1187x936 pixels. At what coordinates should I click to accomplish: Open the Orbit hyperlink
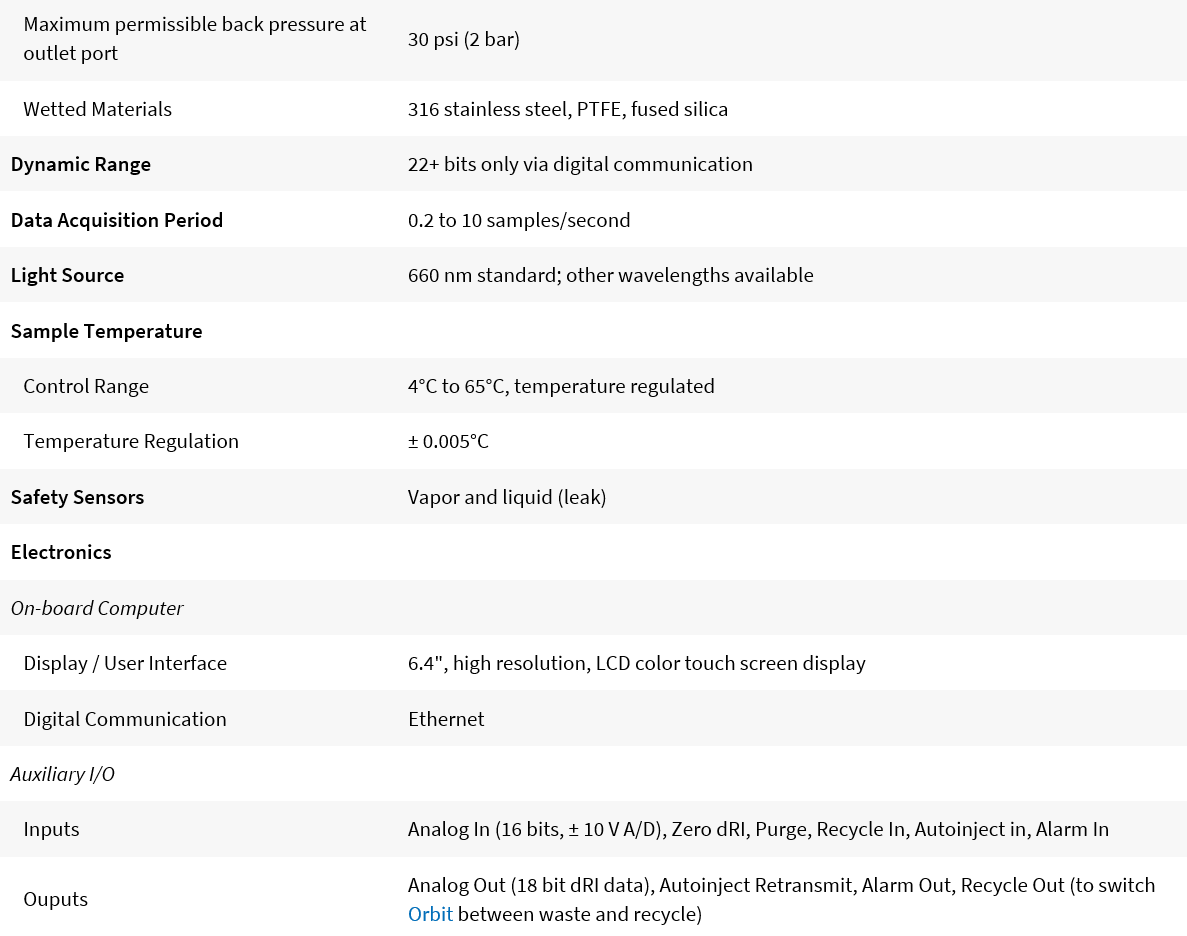click(x=430, y=914)
